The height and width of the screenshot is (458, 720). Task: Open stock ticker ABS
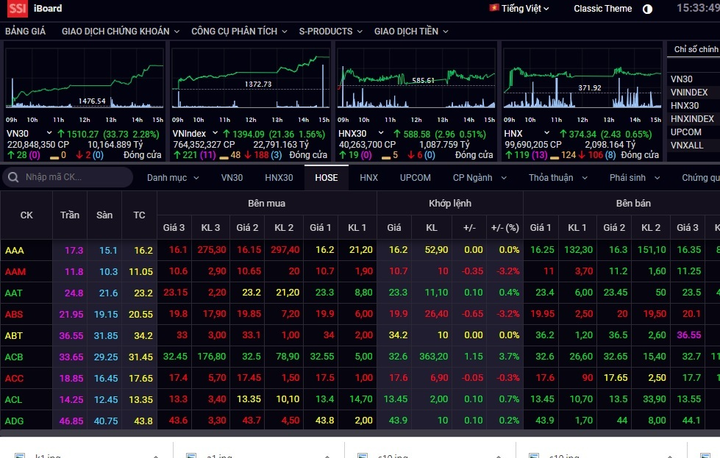[x=14, y=314]
